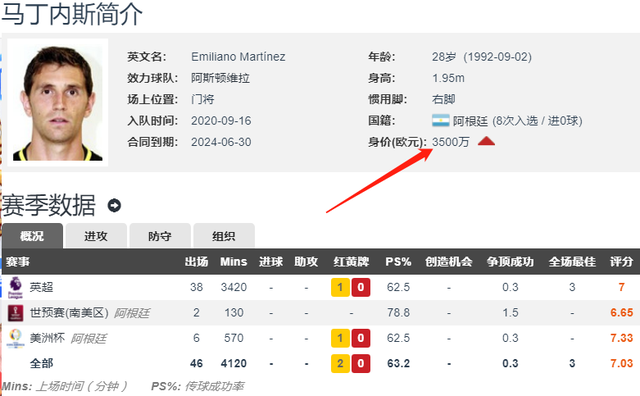This screenshot has width=640, height=396.
Task: Open the 世预赛(南美区) competition link
Action: 69,313
